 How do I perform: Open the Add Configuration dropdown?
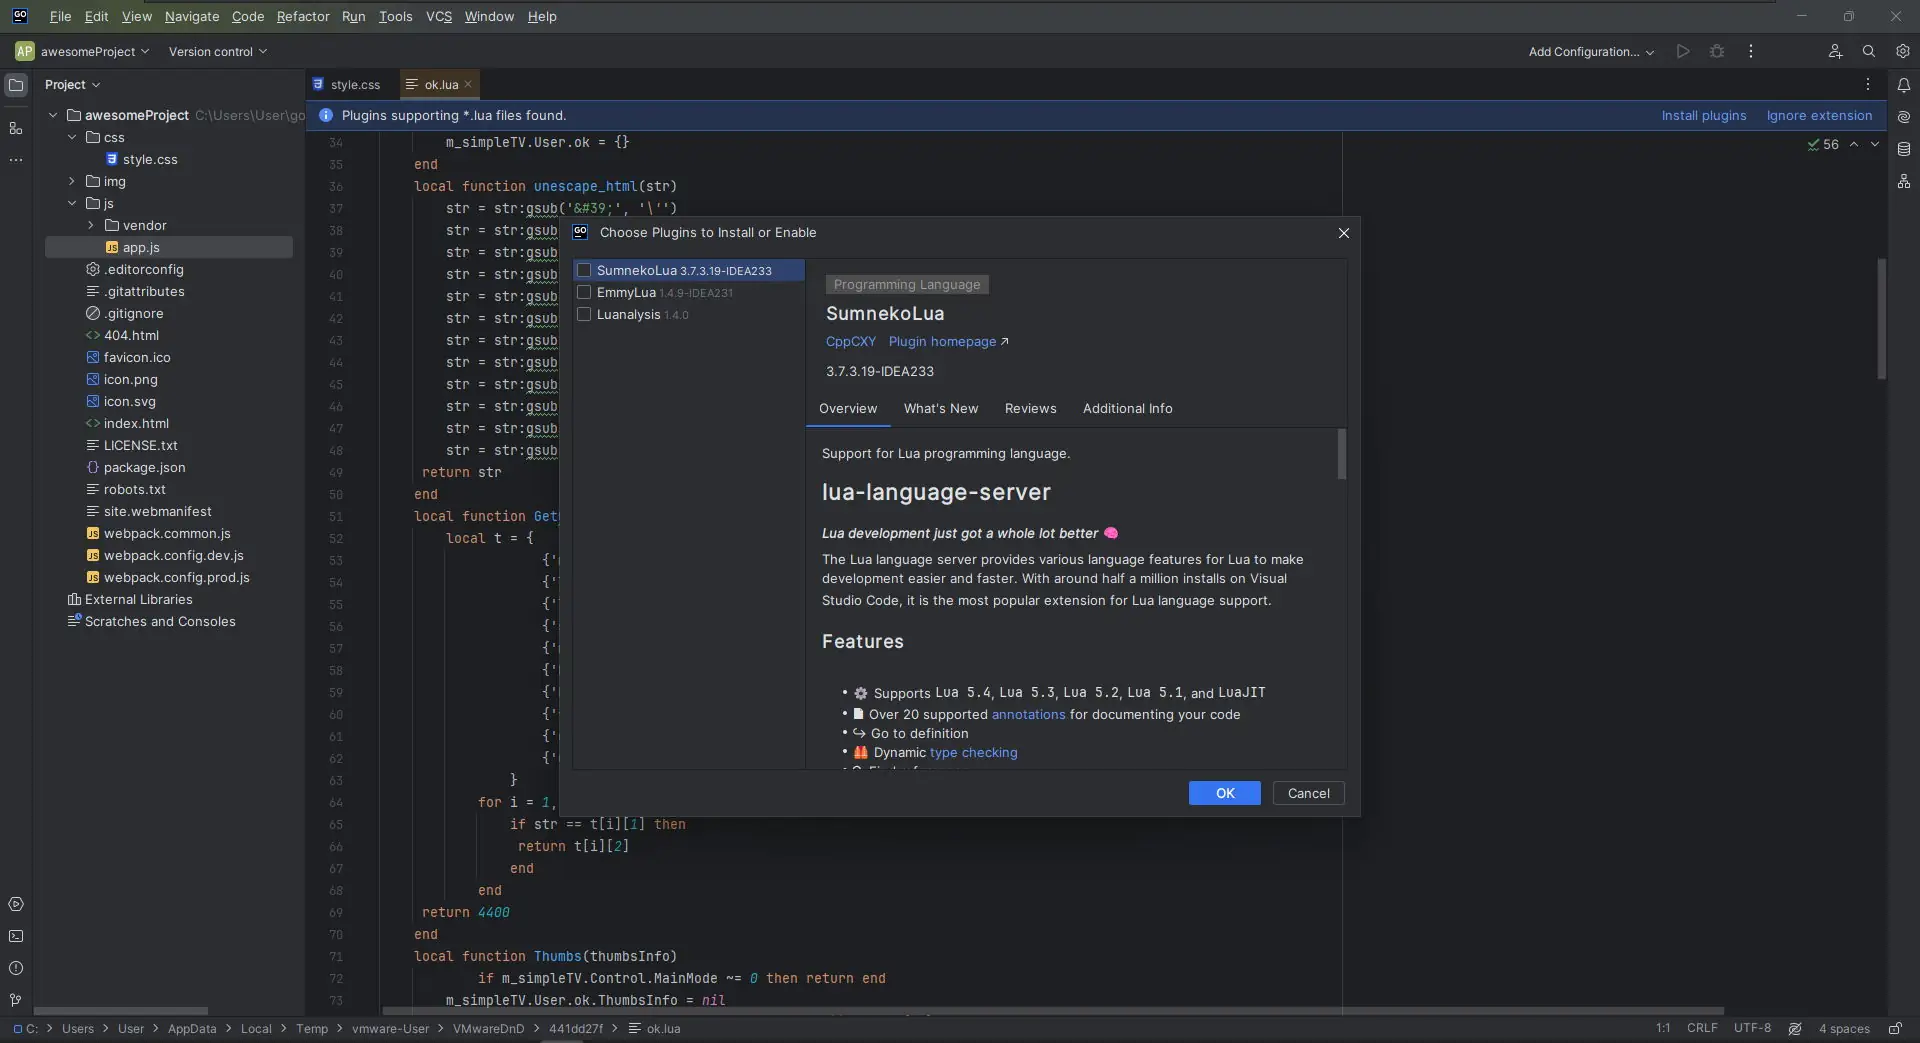(1591, 51)
